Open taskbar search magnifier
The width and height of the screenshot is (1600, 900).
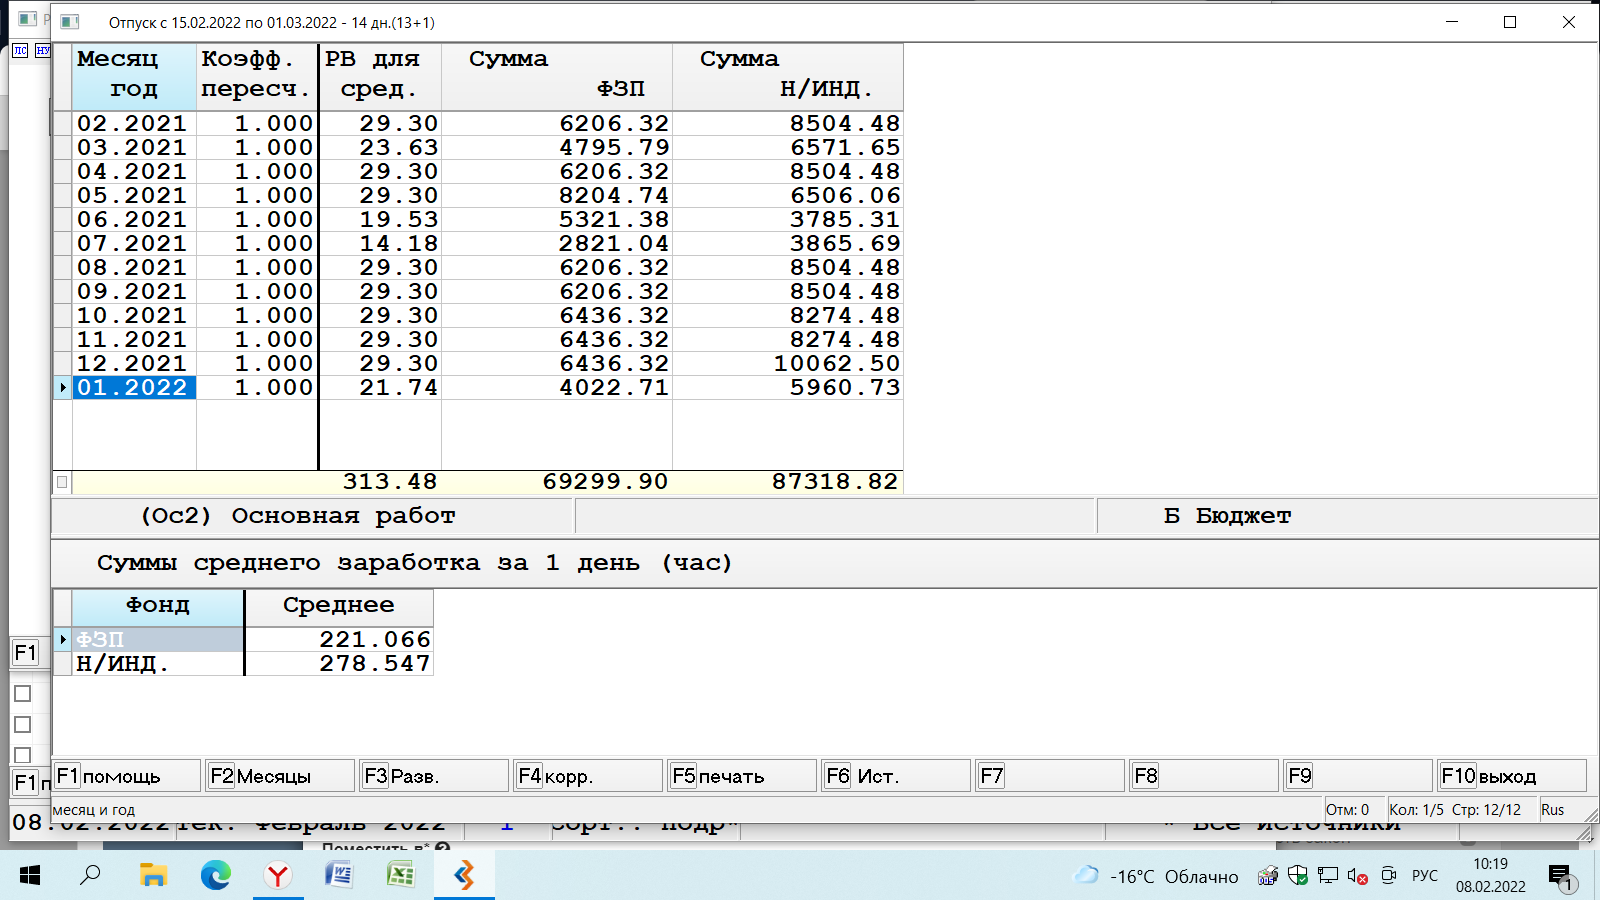click(91, 876)
